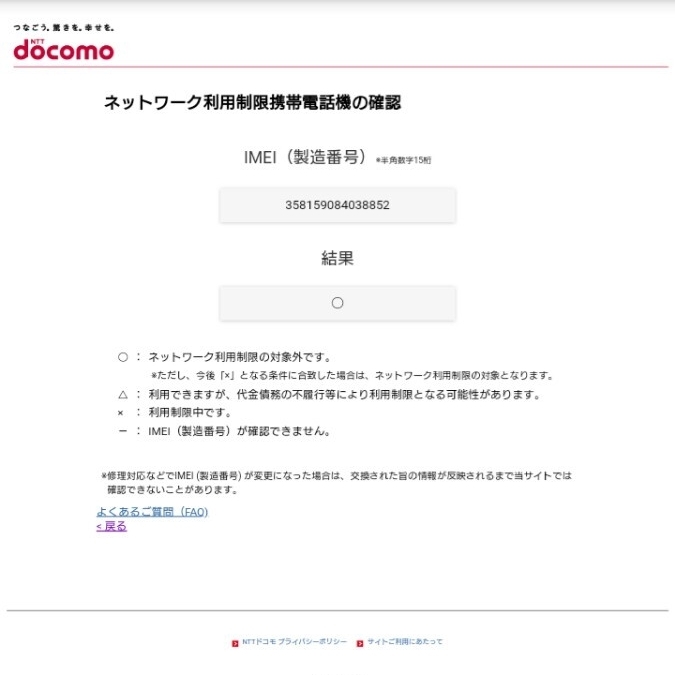
Task: Click the IMEI(製造番号) label
Action: [x=305, y=157]
